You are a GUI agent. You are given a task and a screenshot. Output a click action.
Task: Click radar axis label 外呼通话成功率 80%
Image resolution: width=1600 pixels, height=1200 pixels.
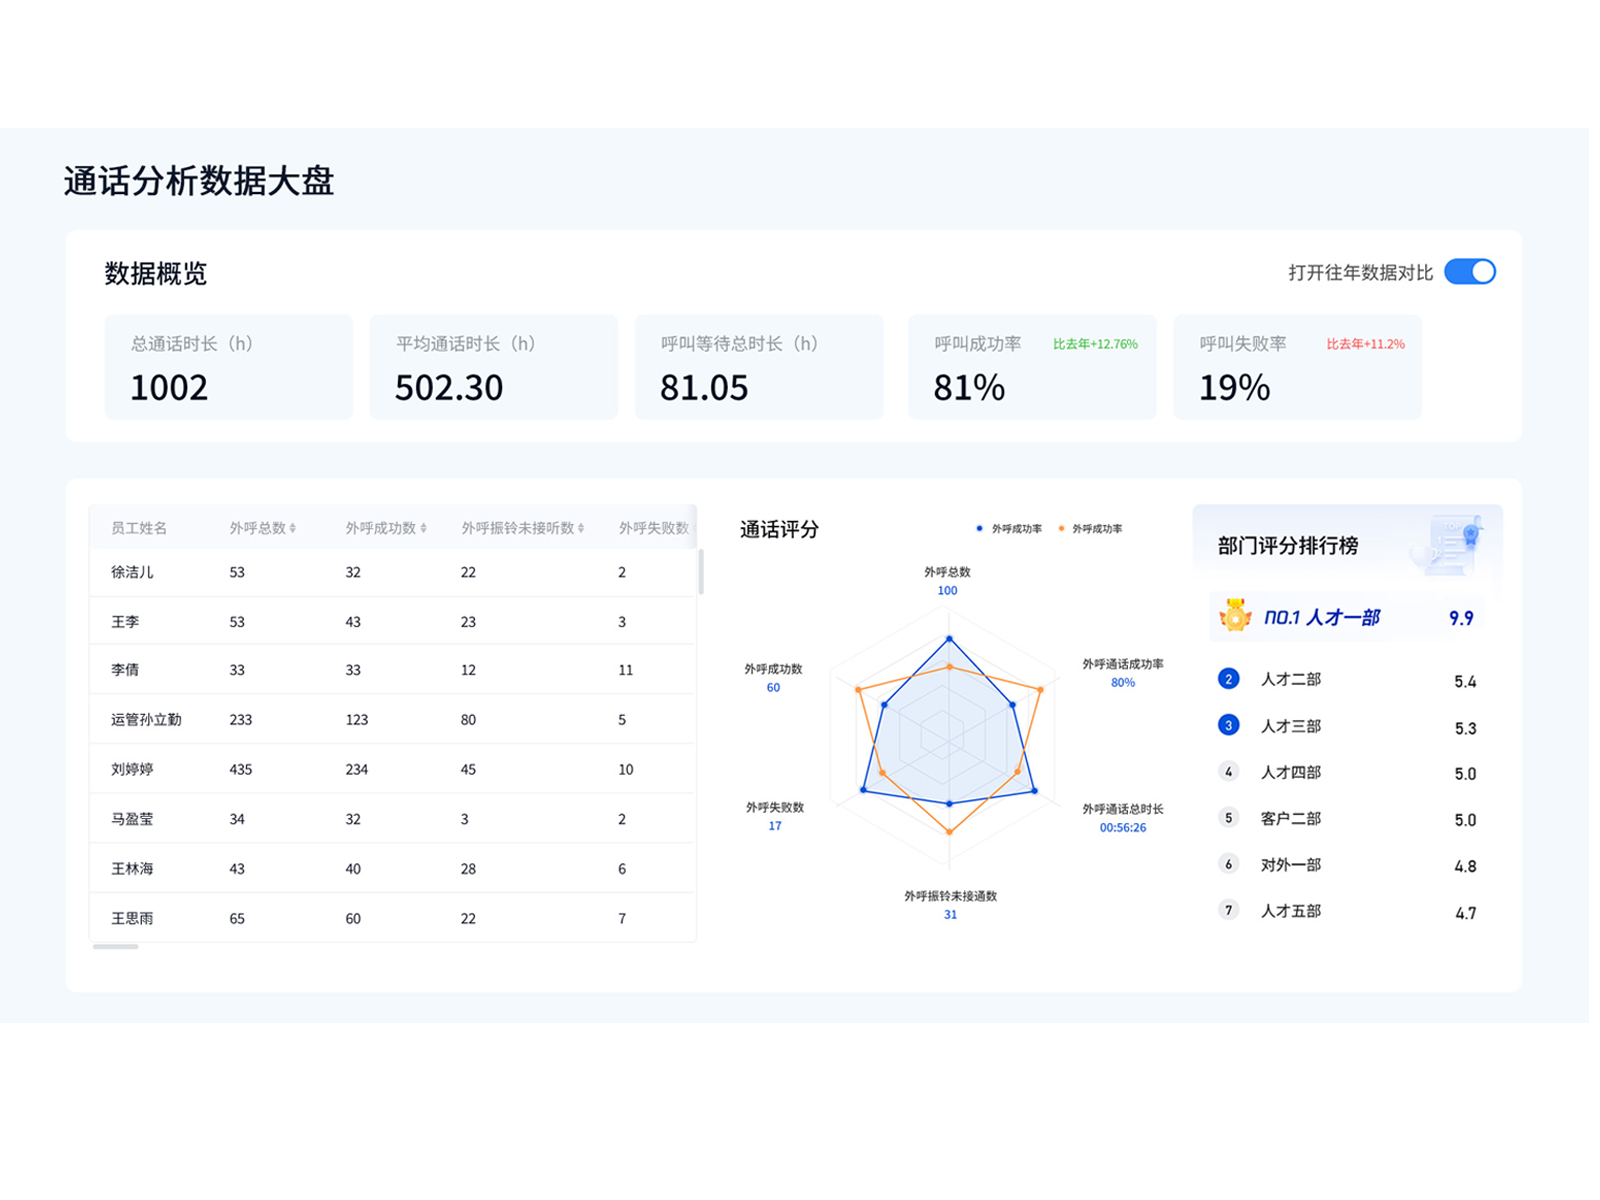(1123, 673)
